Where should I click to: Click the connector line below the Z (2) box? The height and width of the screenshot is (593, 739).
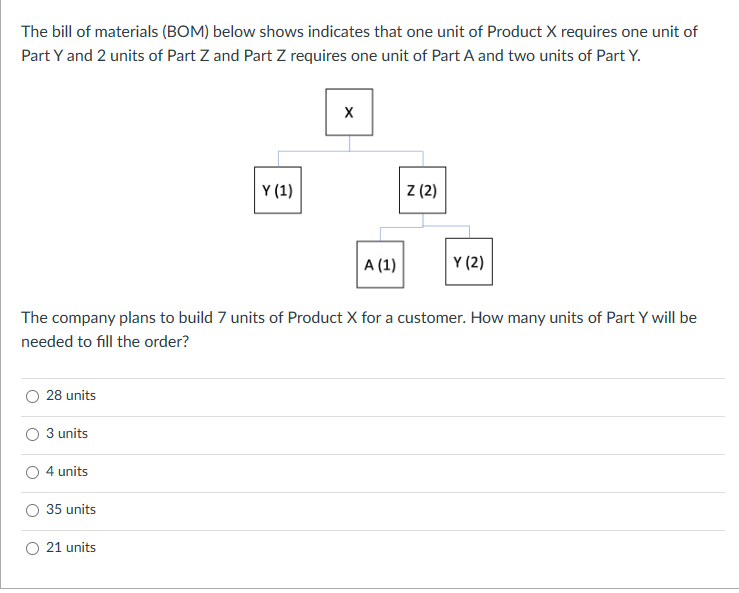(423, 220)
